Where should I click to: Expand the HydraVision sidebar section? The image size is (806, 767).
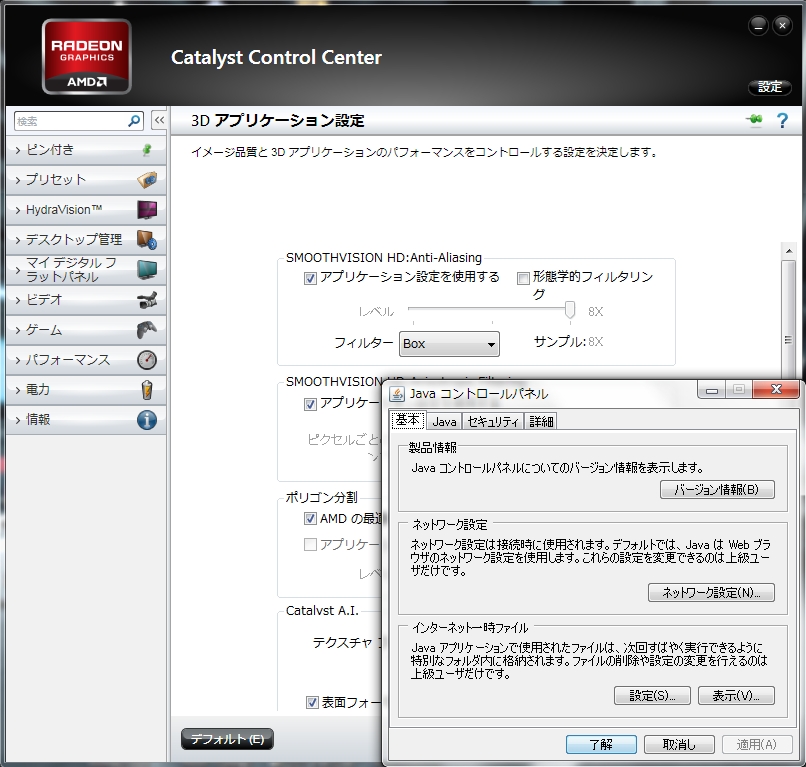(86, 210)
